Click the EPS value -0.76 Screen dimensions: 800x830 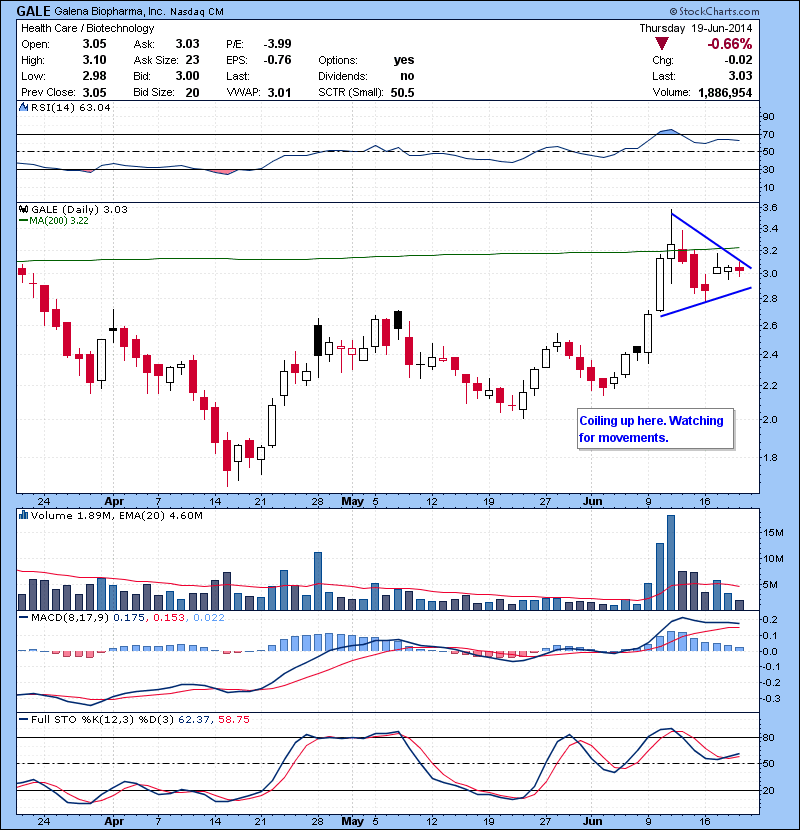(277, 60)
